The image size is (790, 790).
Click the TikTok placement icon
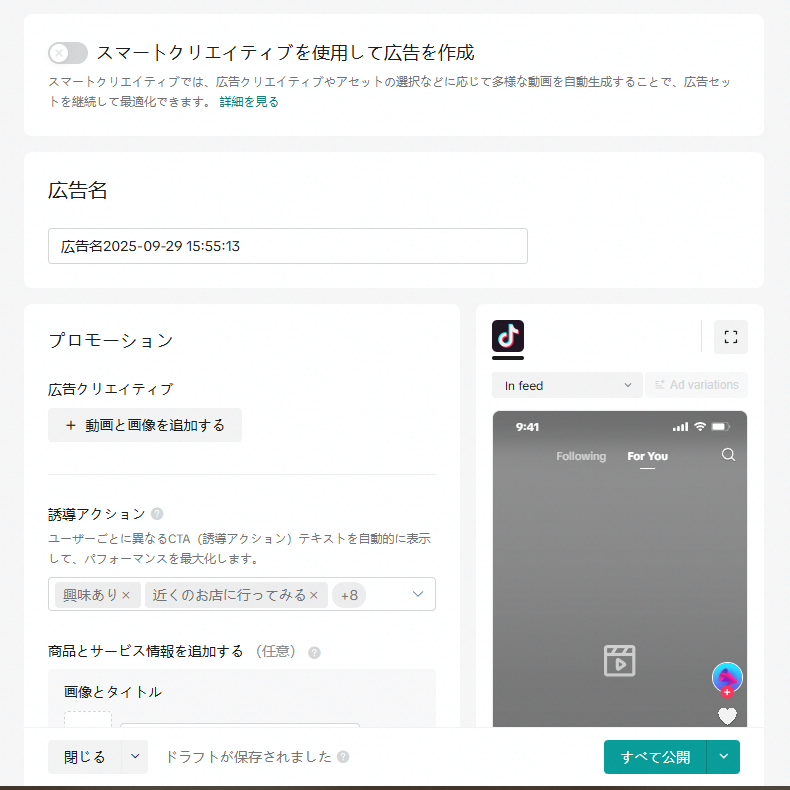coord(508,336)
